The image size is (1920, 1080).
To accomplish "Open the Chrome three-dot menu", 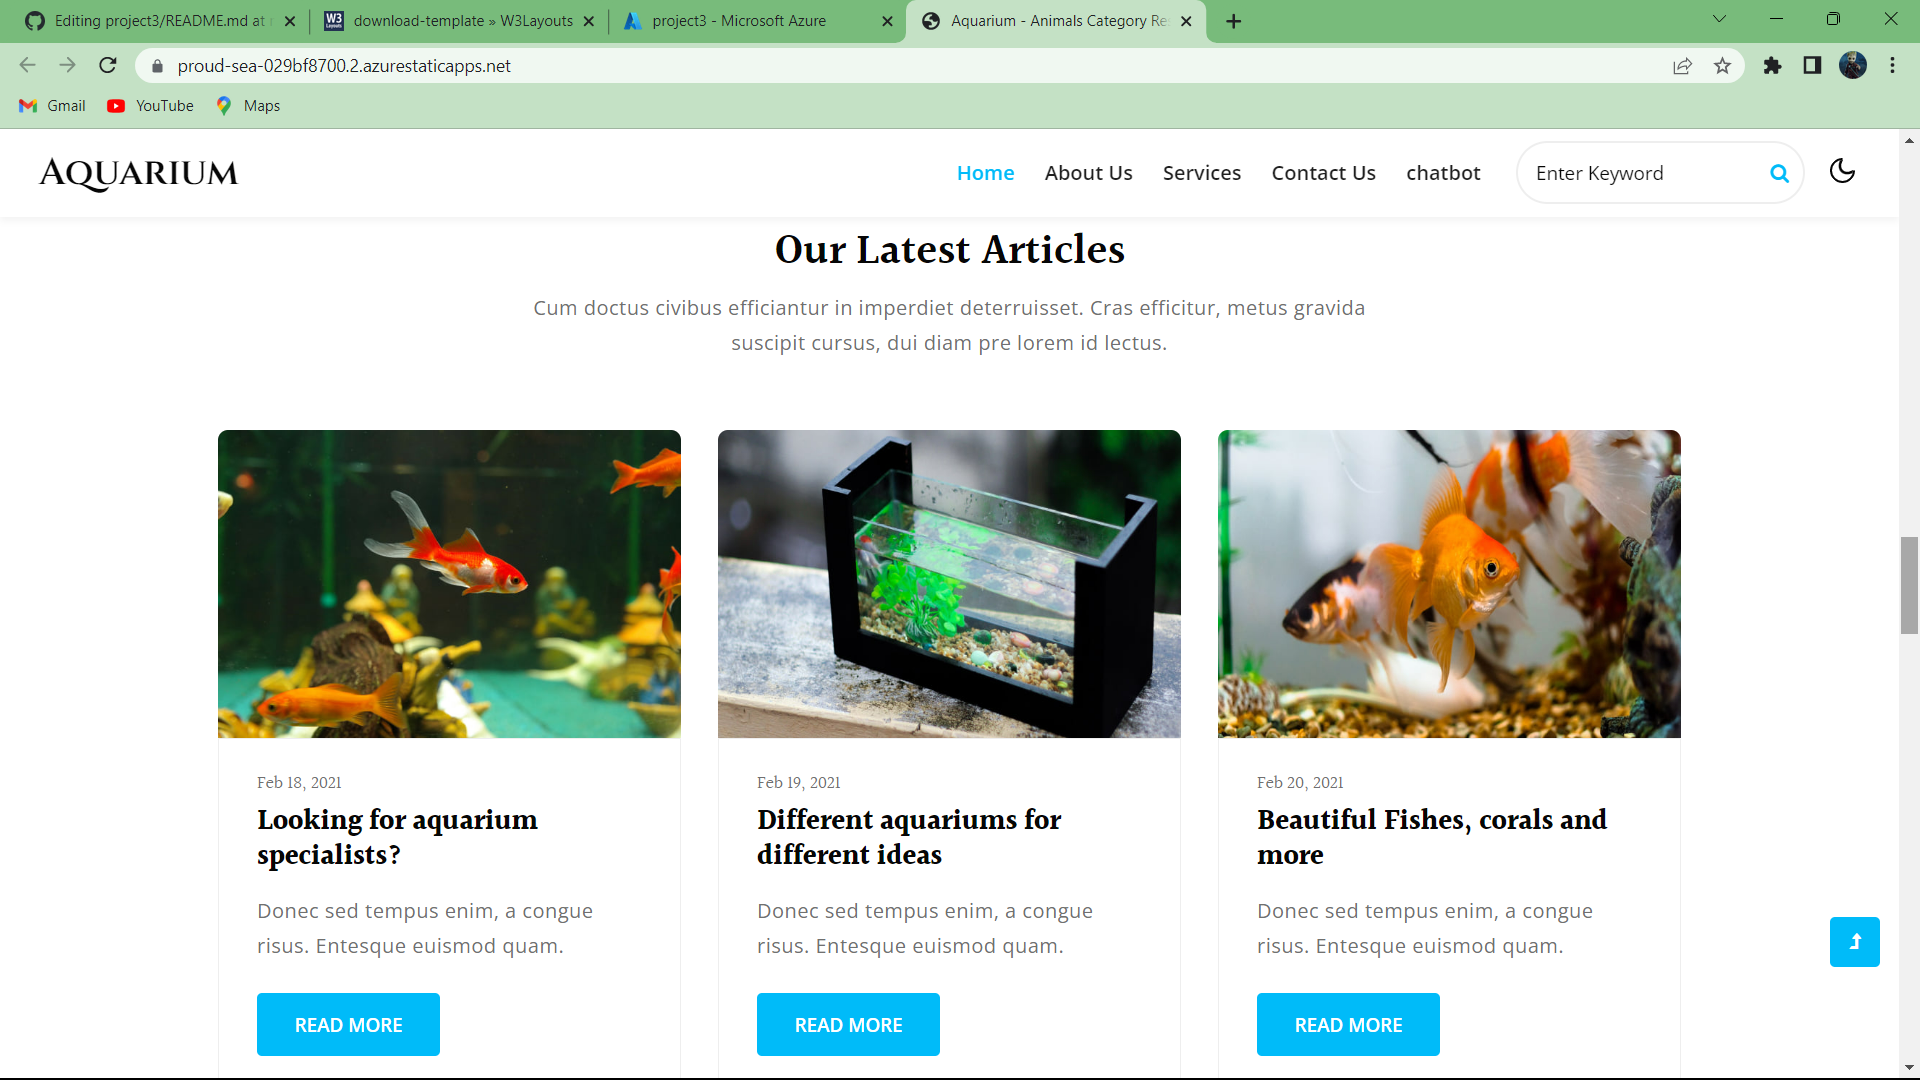I will [1892, 66].
